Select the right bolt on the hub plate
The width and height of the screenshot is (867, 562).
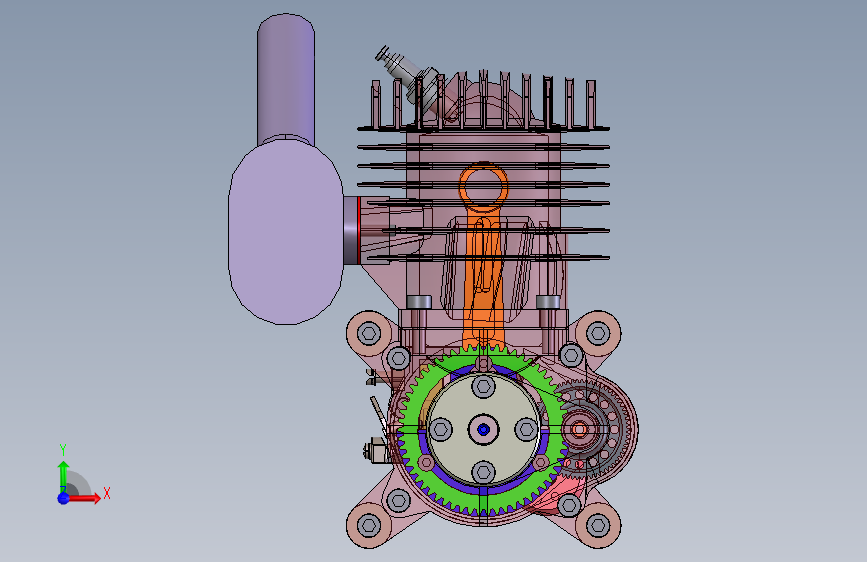[526, 429]
